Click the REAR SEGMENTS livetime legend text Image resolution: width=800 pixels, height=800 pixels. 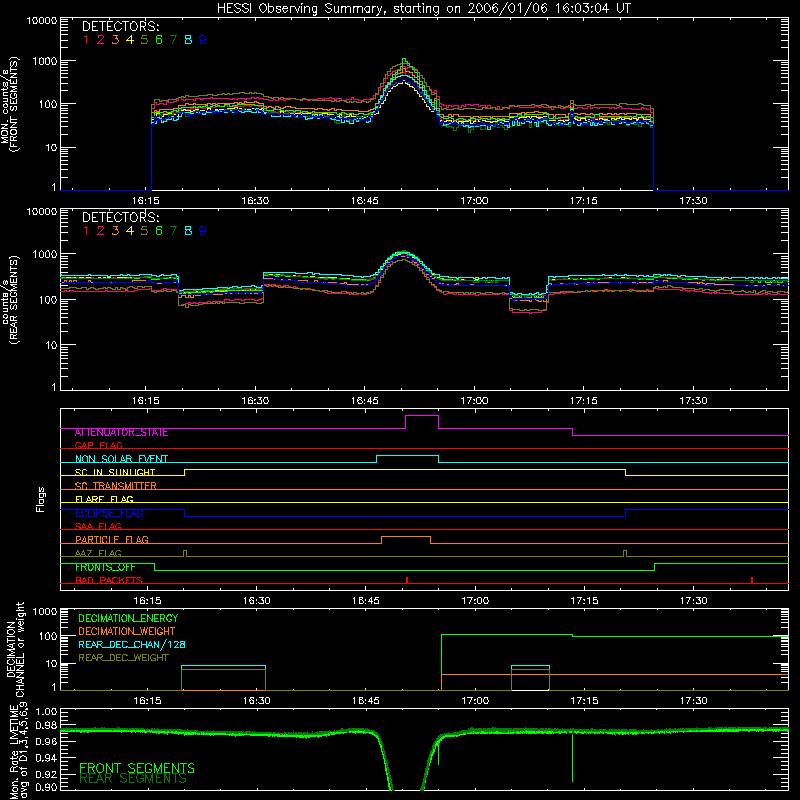[x=133, y=779]
